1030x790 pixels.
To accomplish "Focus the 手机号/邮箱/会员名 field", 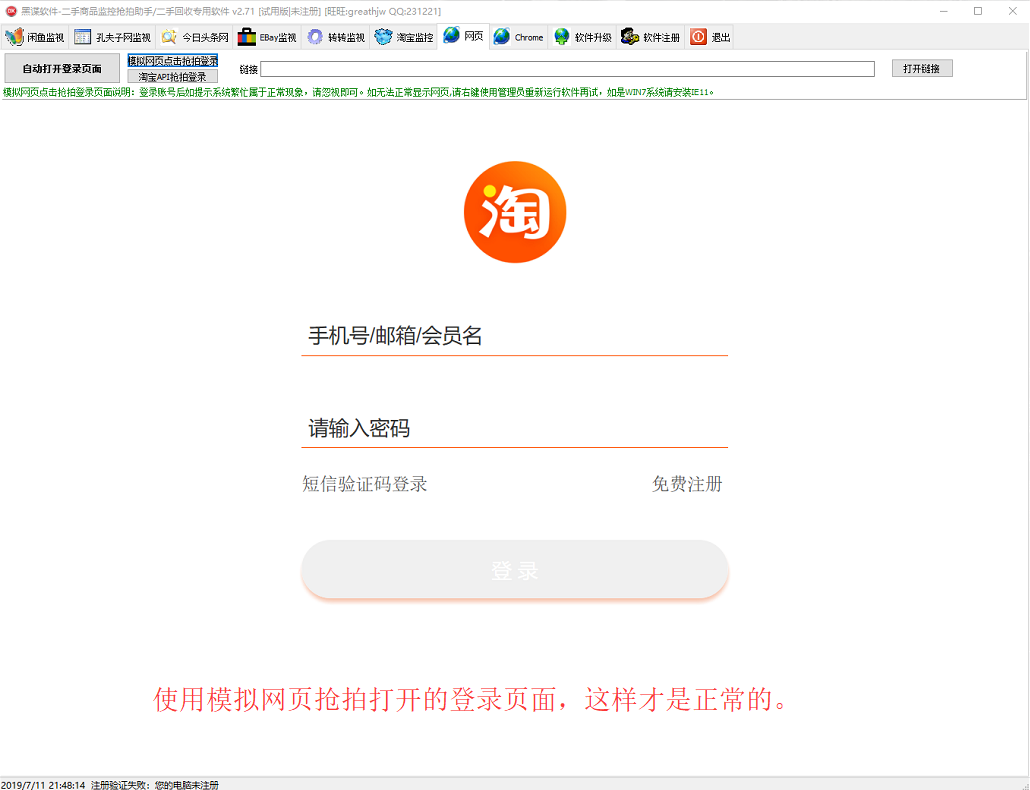I will click(x=514, y=336).
